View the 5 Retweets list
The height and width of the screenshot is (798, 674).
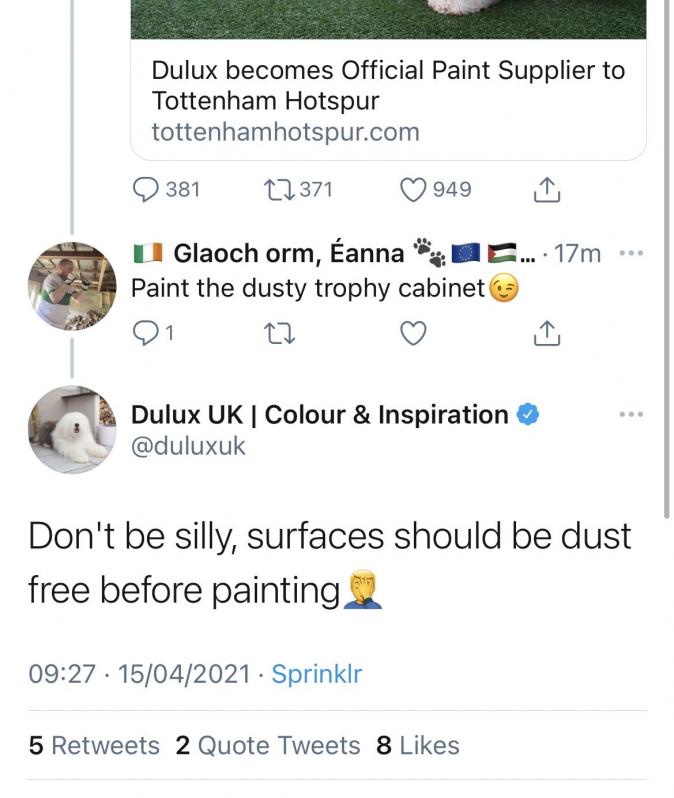pos(94,746)
